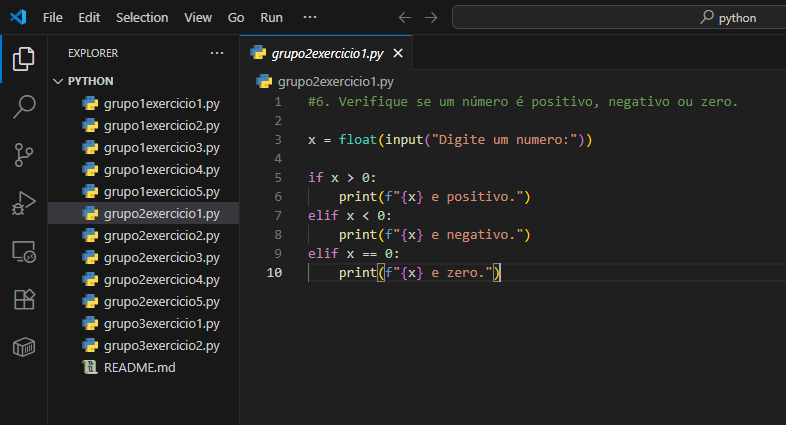Click the 'e negativo.' print statement
The height and width of the screenshot is (425, 786).
435,235
